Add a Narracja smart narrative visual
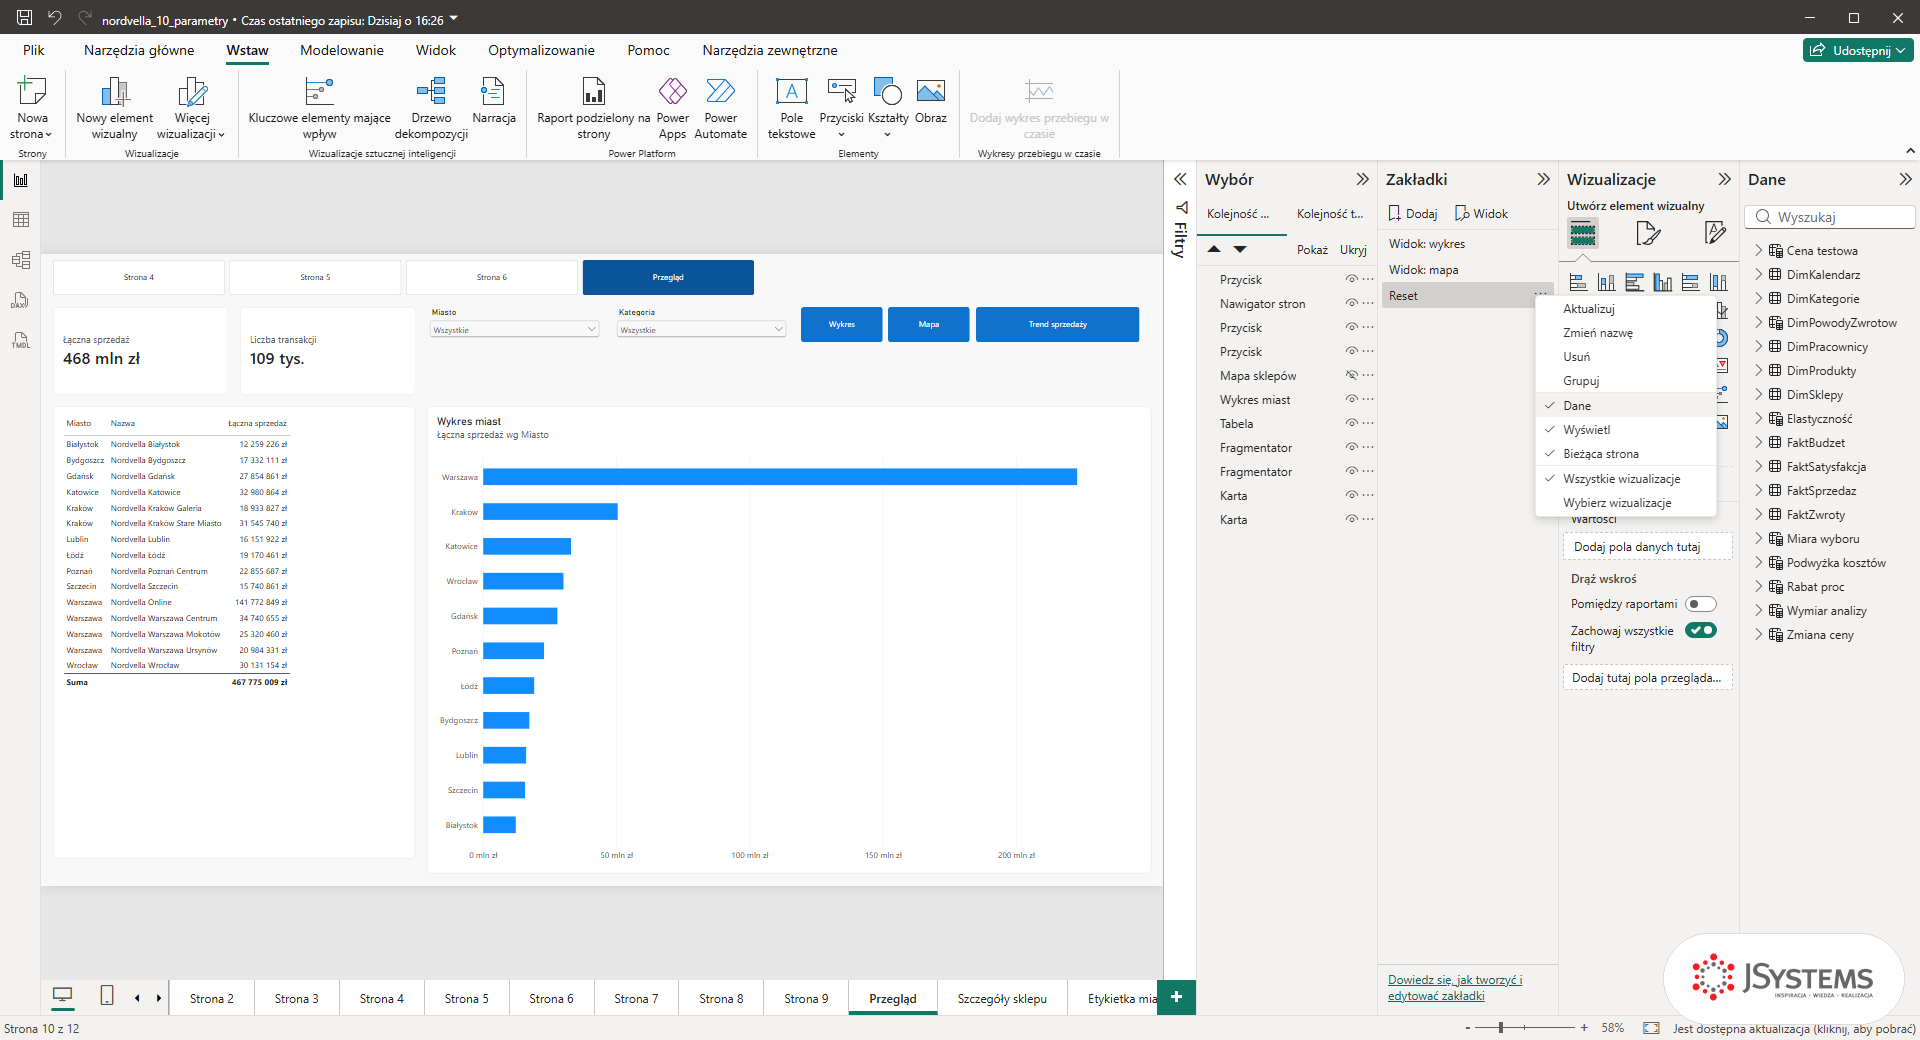This screenshot has width=1920, height=1040. coord(493,92)
